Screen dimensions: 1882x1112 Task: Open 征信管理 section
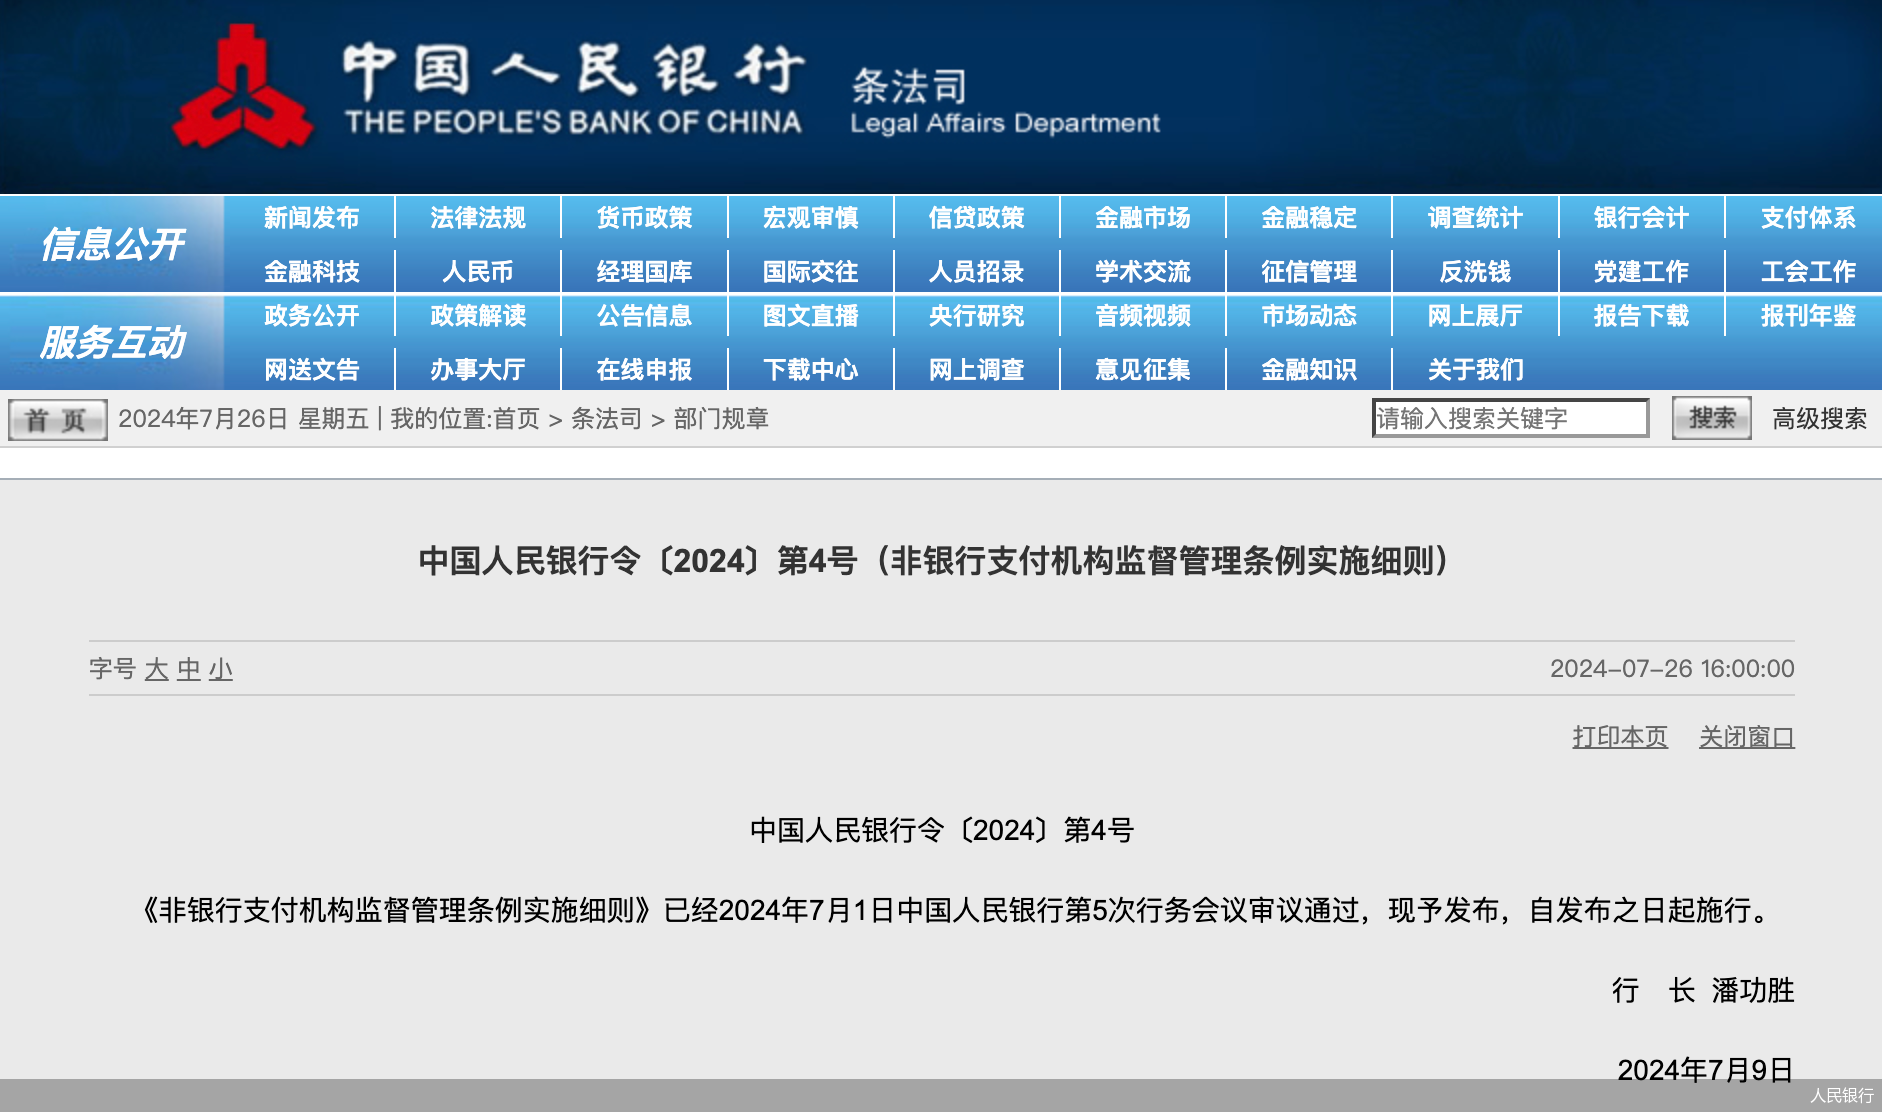(1309, 271)
